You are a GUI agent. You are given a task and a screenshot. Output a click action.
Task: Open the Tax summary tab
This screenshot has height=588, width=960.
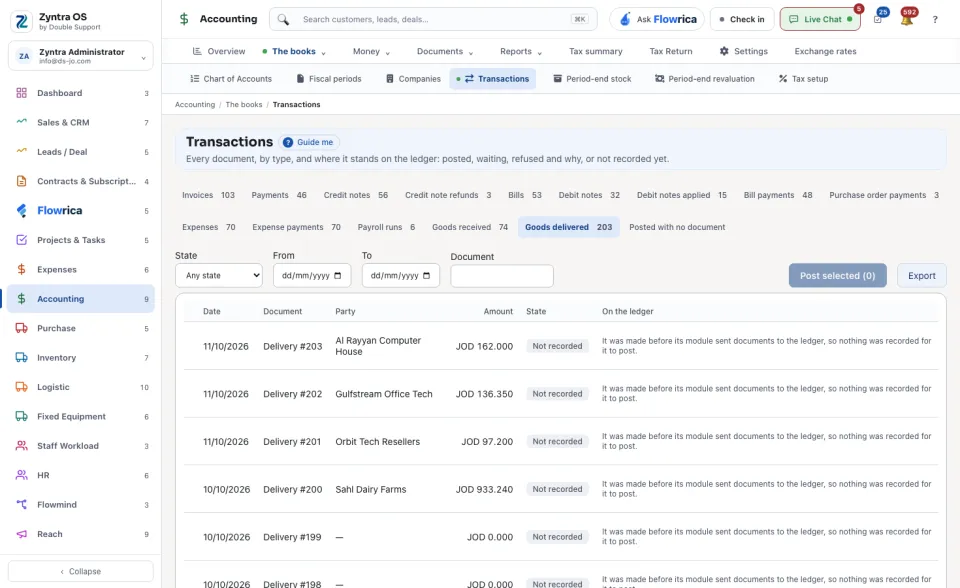[596, 51]
